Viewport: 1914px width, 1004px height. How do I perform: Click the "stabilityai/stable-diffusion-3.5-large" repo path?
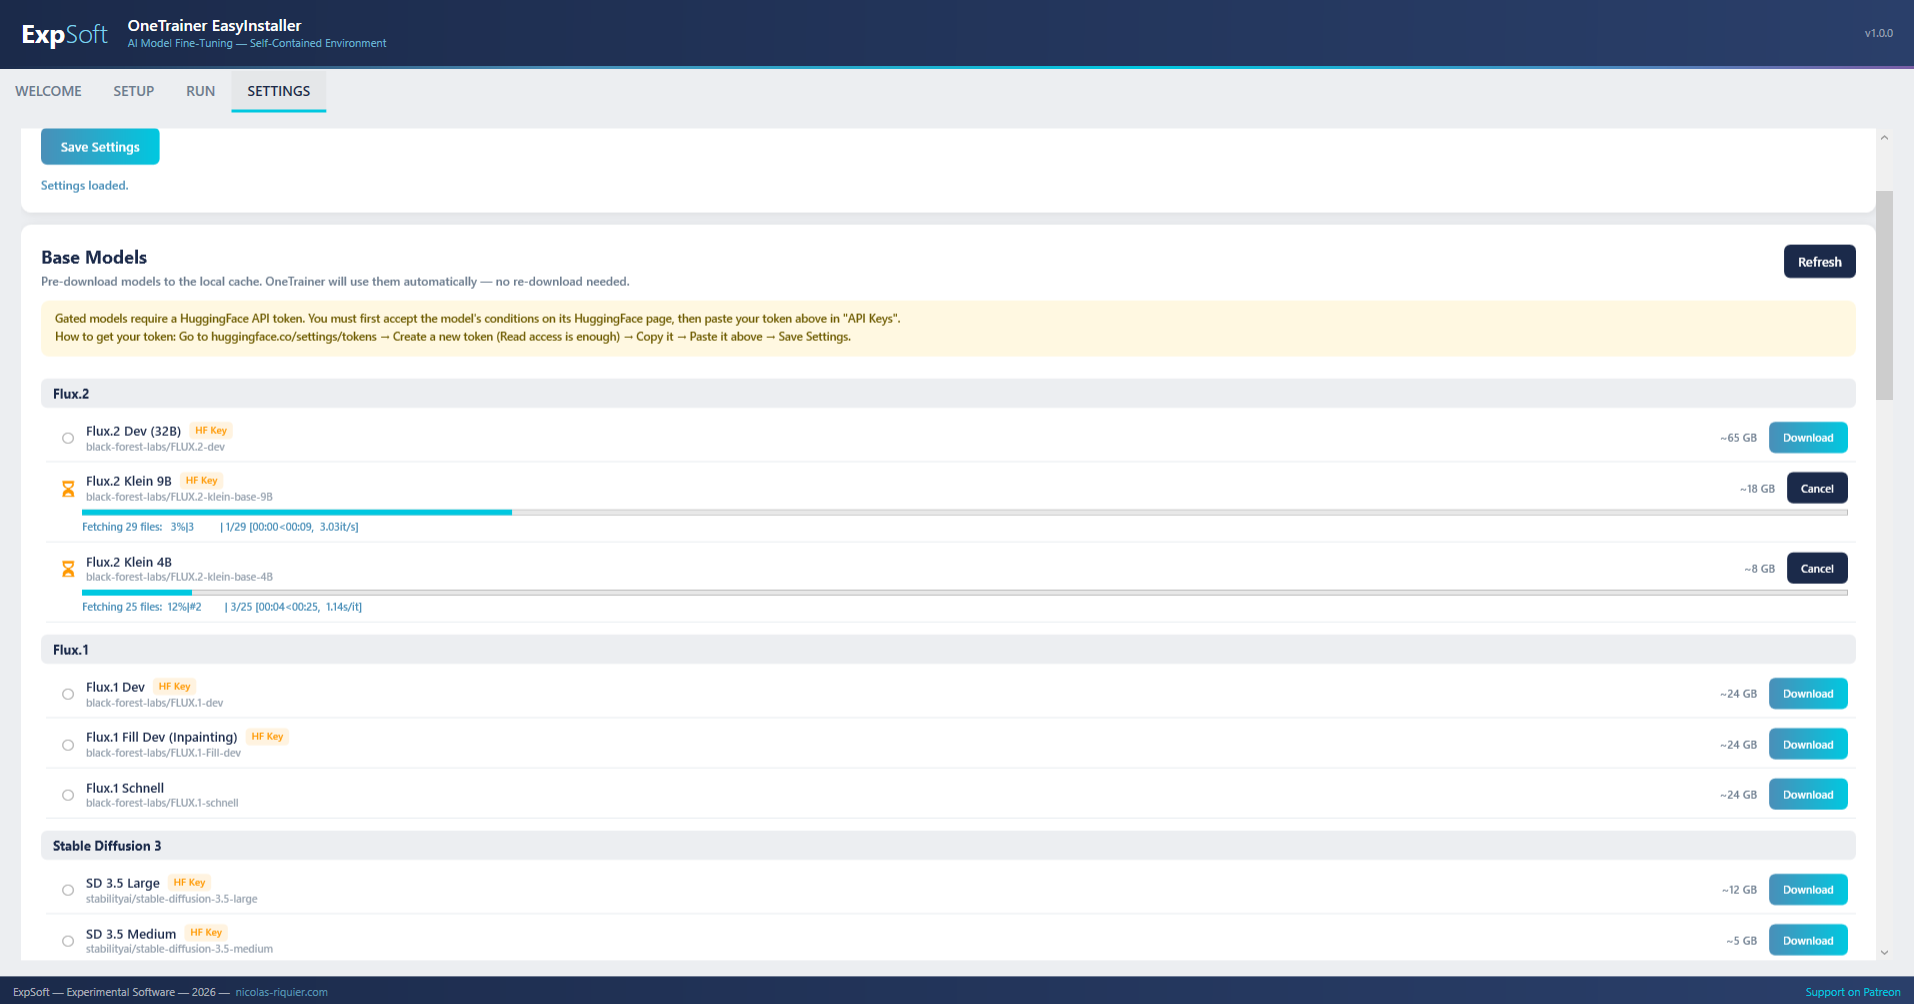pyautogui.click(x=171, y=899)
